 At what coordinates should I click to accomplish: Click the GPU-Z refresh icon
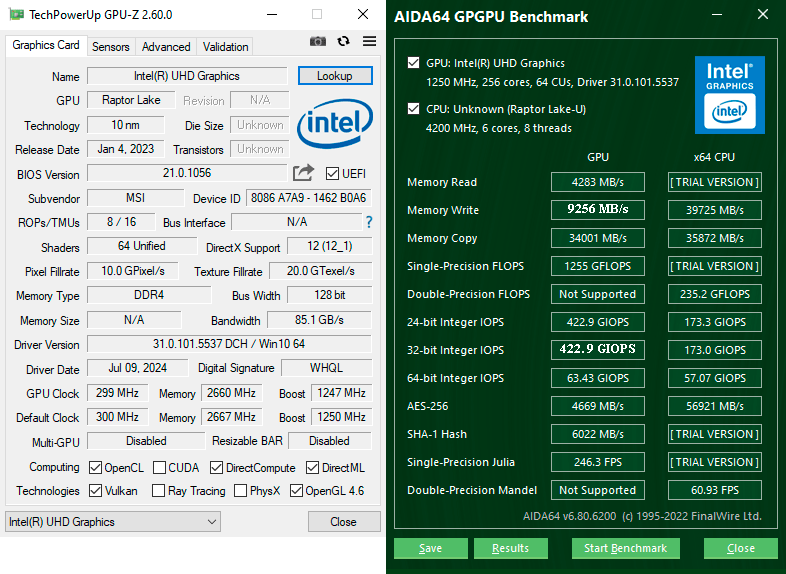[x=343, y=41]
